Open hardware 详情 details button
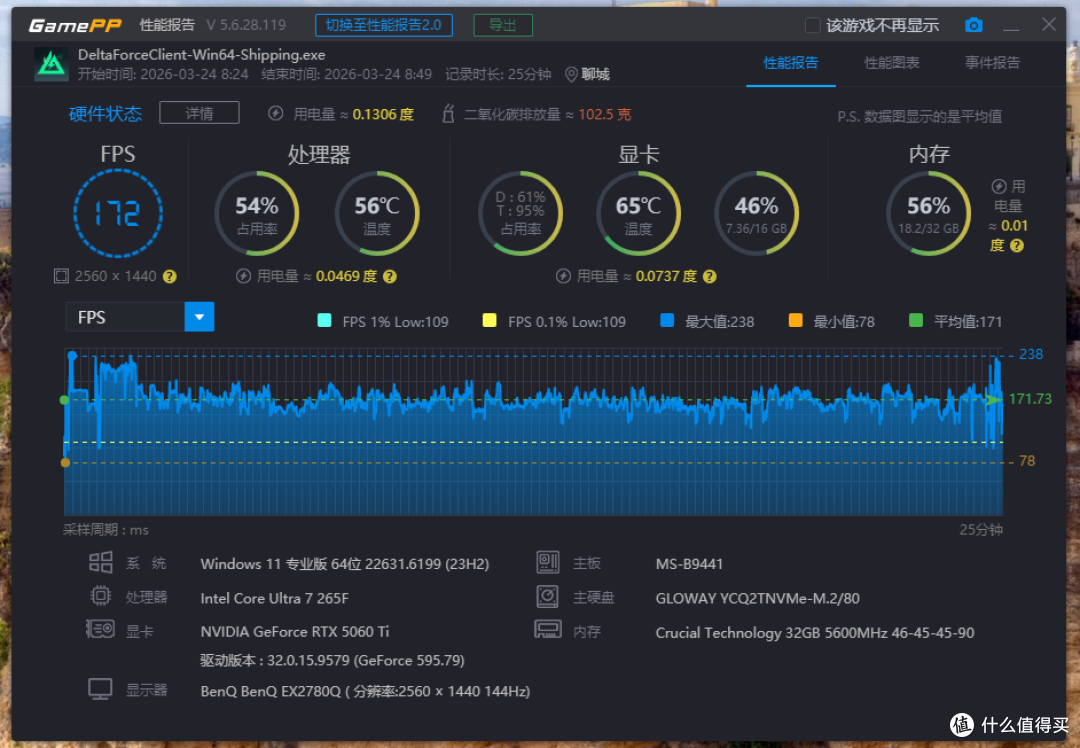 (199, 113)
